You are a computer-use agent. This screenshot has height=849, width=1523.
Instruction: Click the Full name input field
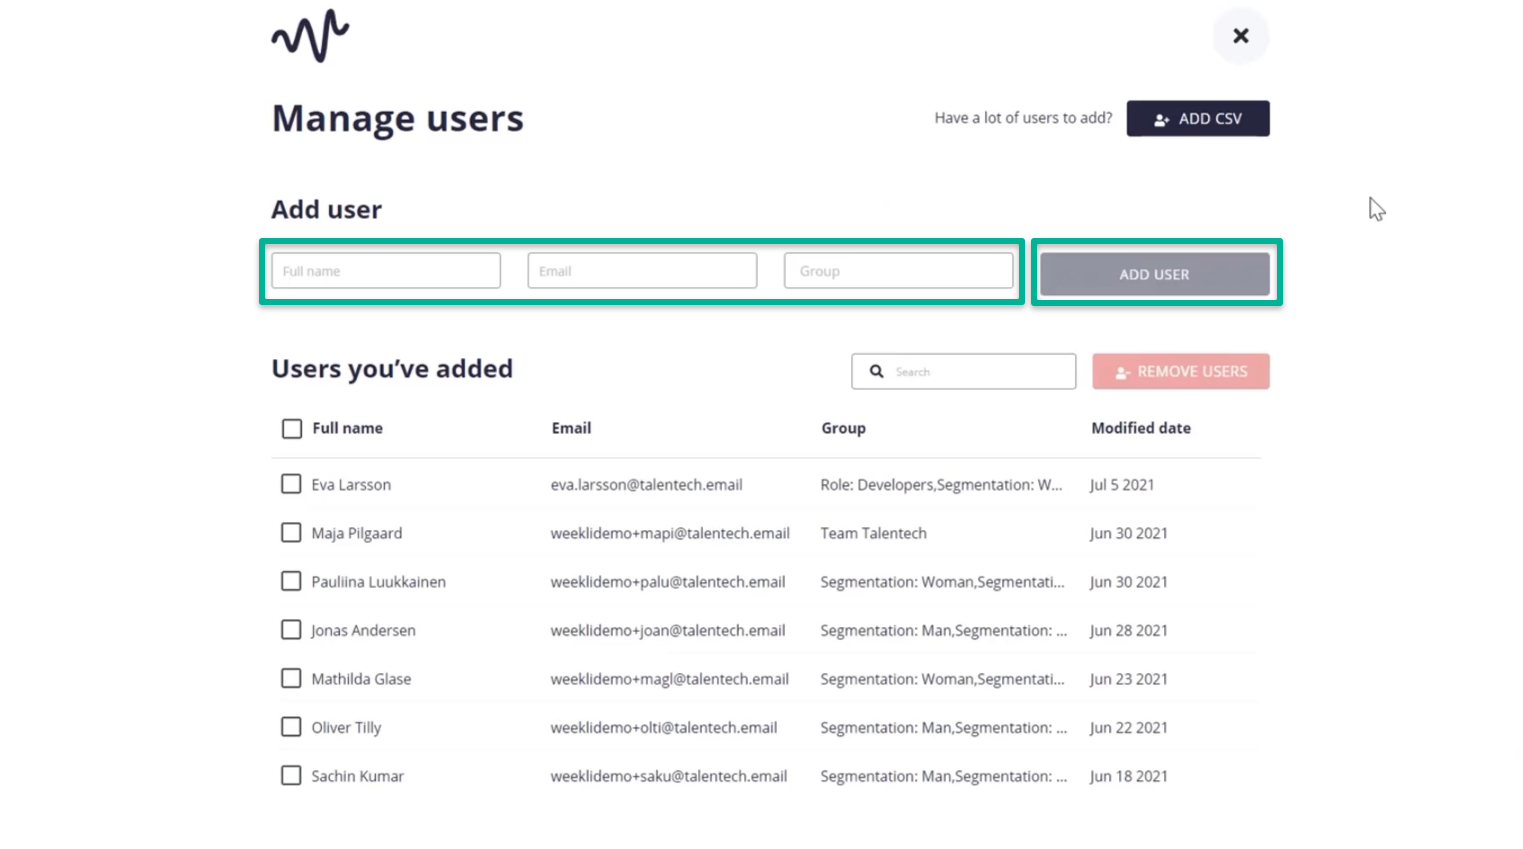(386, 271)
